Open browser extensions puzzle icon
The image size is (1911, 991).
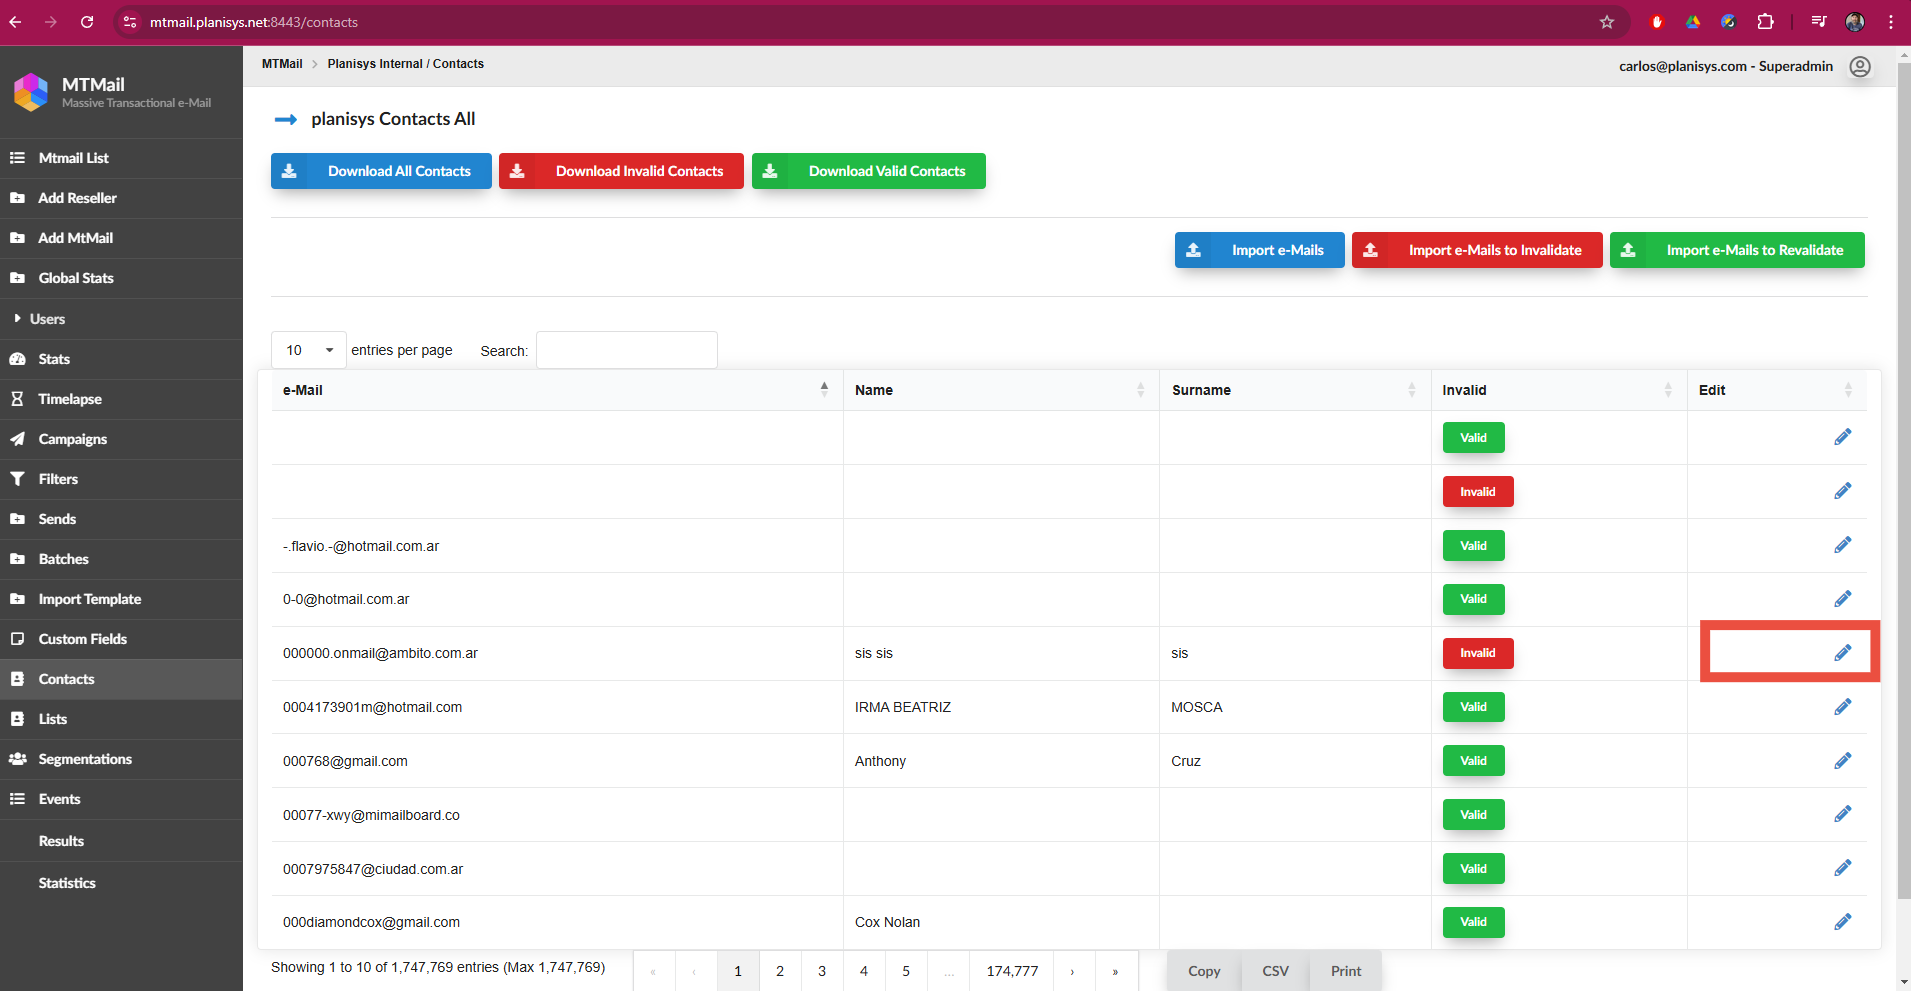pos(1765,22)
